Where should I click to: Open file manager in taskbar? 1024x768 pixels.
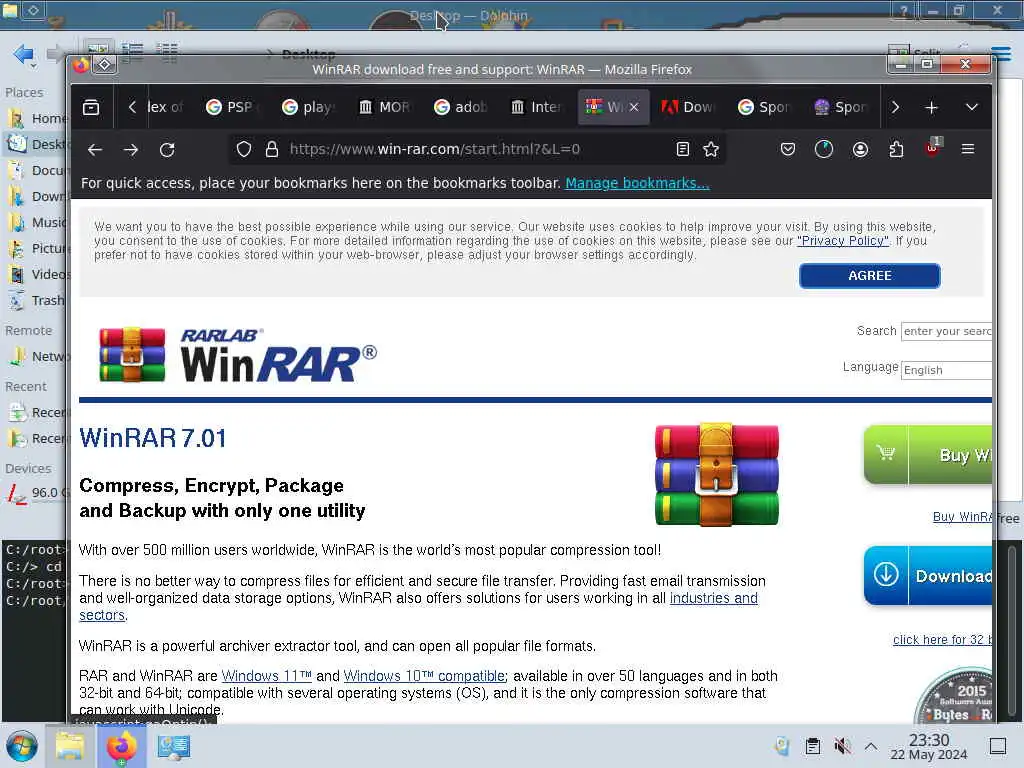pyautogui.click(x=70, y=746)
